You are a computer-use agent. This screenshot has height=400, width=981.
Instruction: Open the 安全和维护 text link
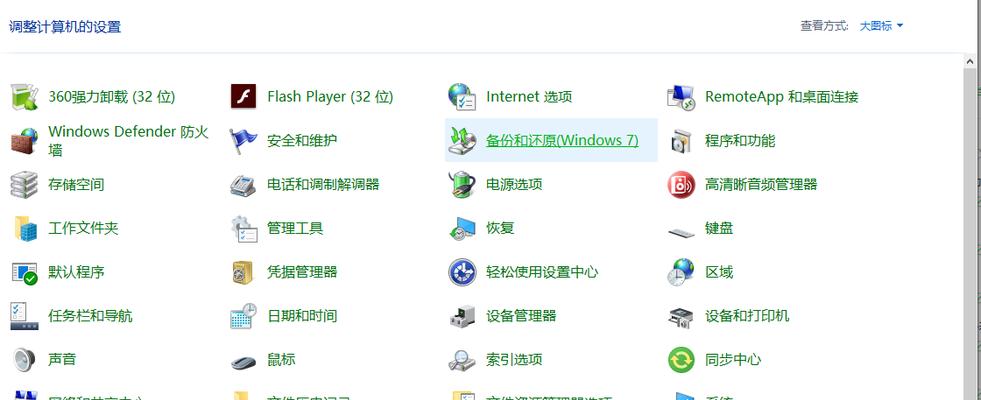[302, 140]
